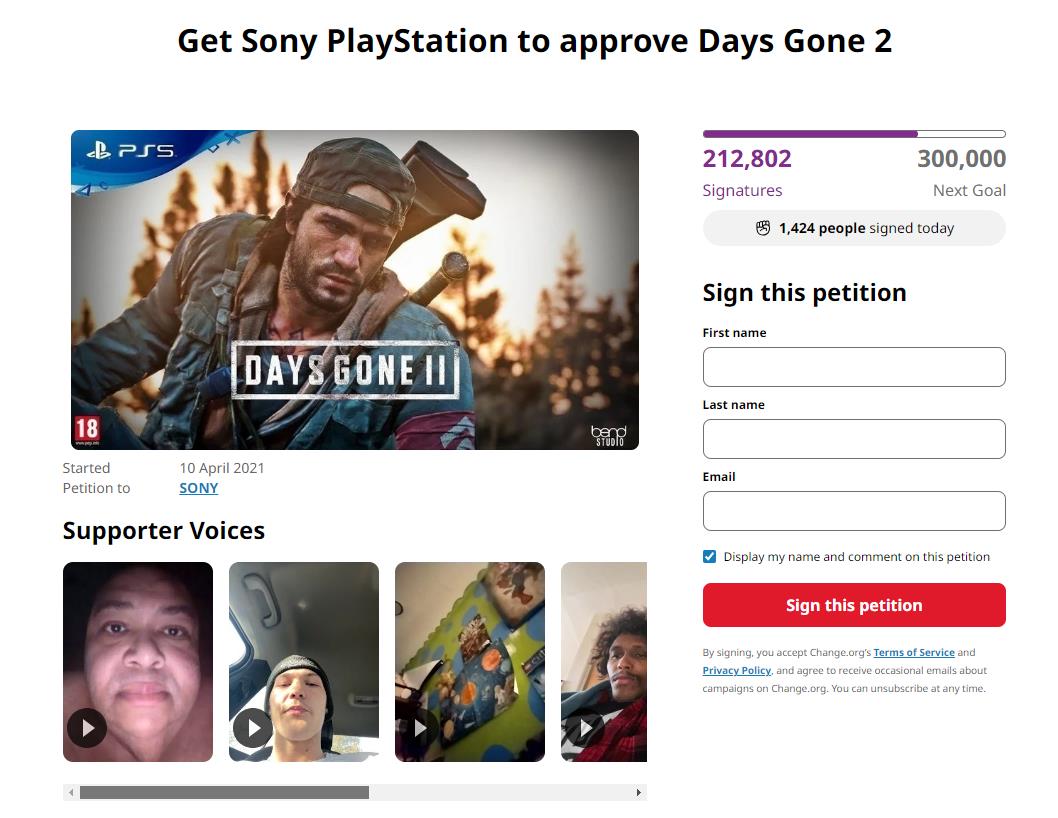Click the signature progress bar

854,134
